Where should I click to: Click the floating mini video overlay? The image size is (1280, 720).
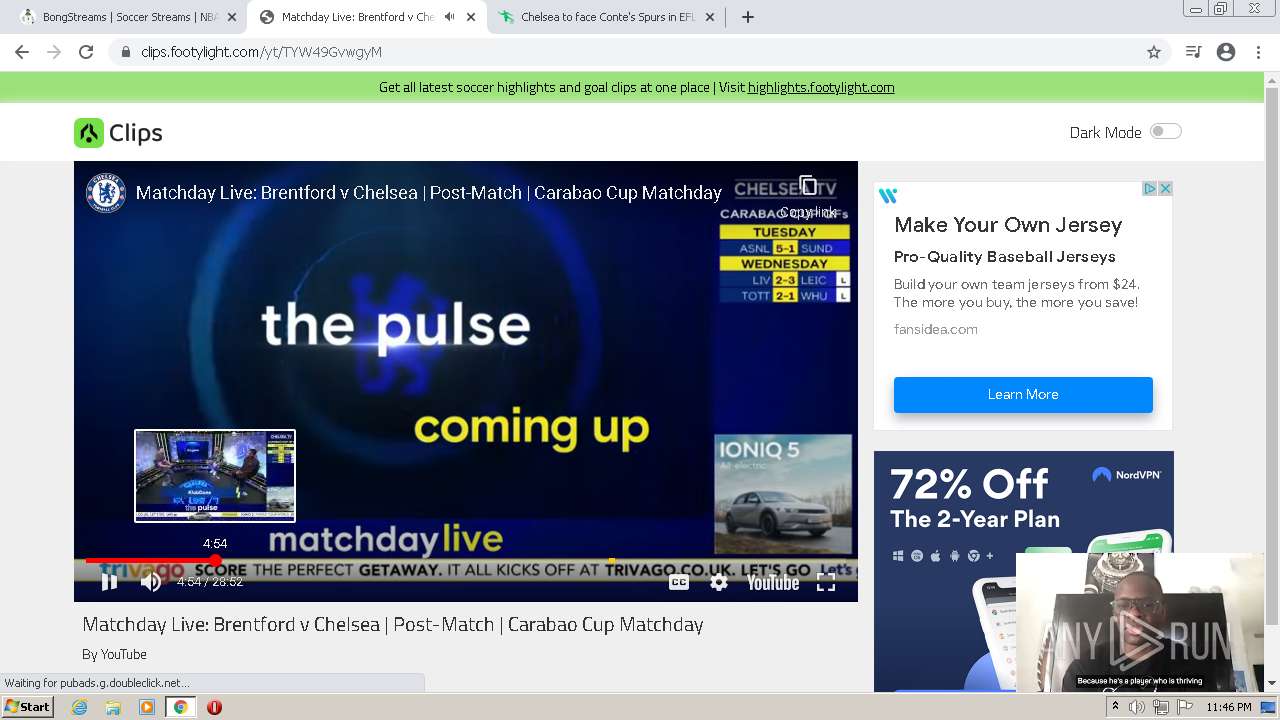tap(1139, 622)
